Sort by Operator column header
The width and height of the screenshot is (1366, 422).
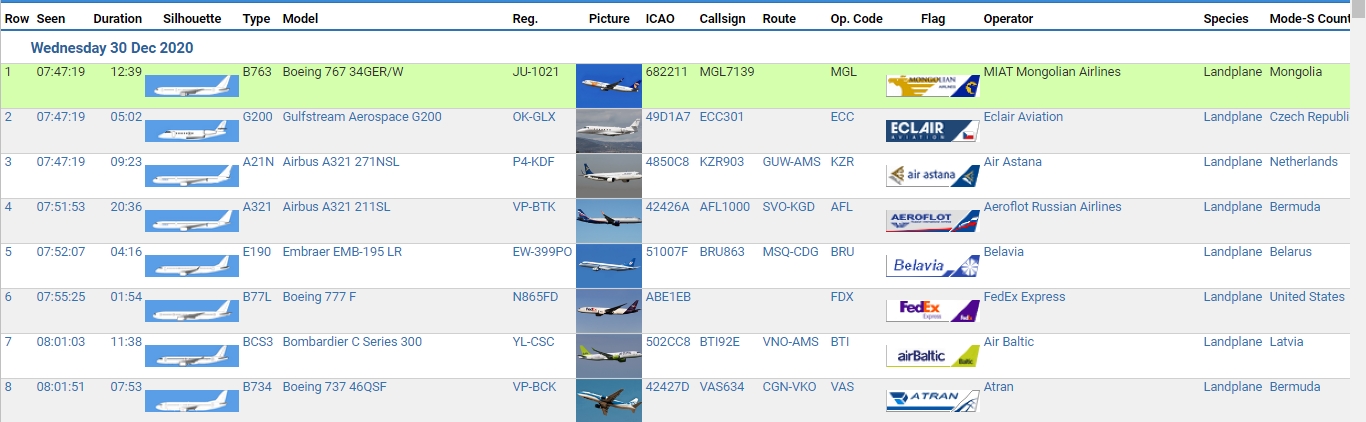pos(1008,19)
